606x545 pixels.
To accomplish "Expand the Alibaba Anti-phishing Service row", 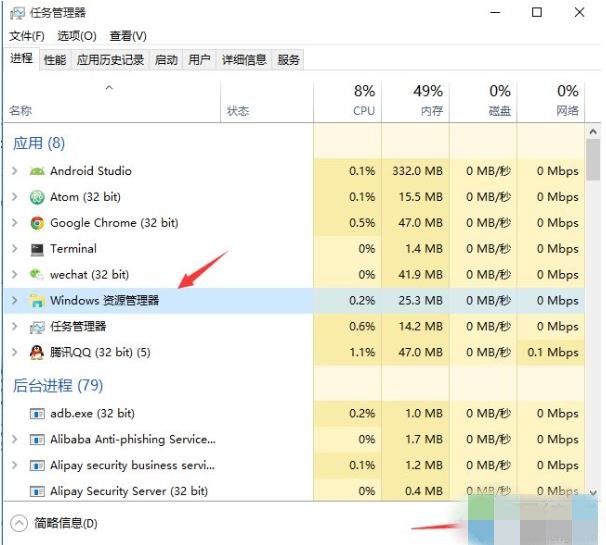I will tap(14, 439).
